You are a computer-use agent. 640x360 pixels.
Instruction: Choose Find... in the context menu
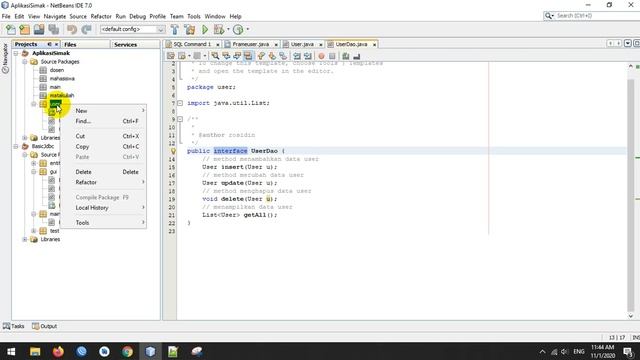(105, 121)
